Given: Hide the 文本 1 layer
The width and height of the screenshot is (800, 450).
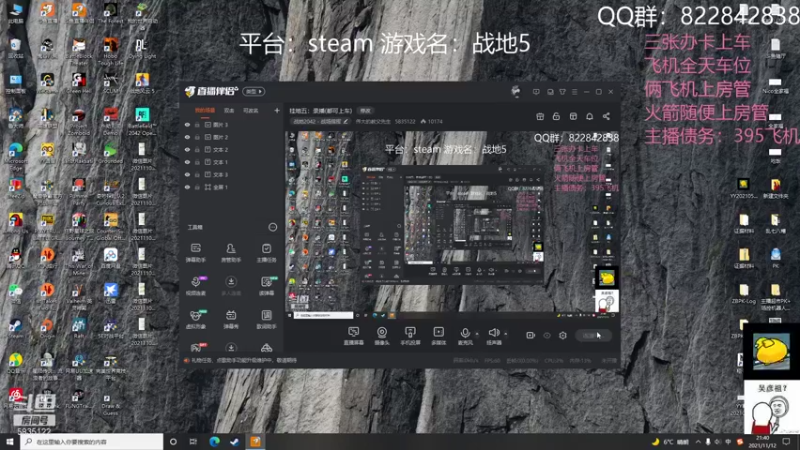Looking at the screenshot, I should [187, 162].
